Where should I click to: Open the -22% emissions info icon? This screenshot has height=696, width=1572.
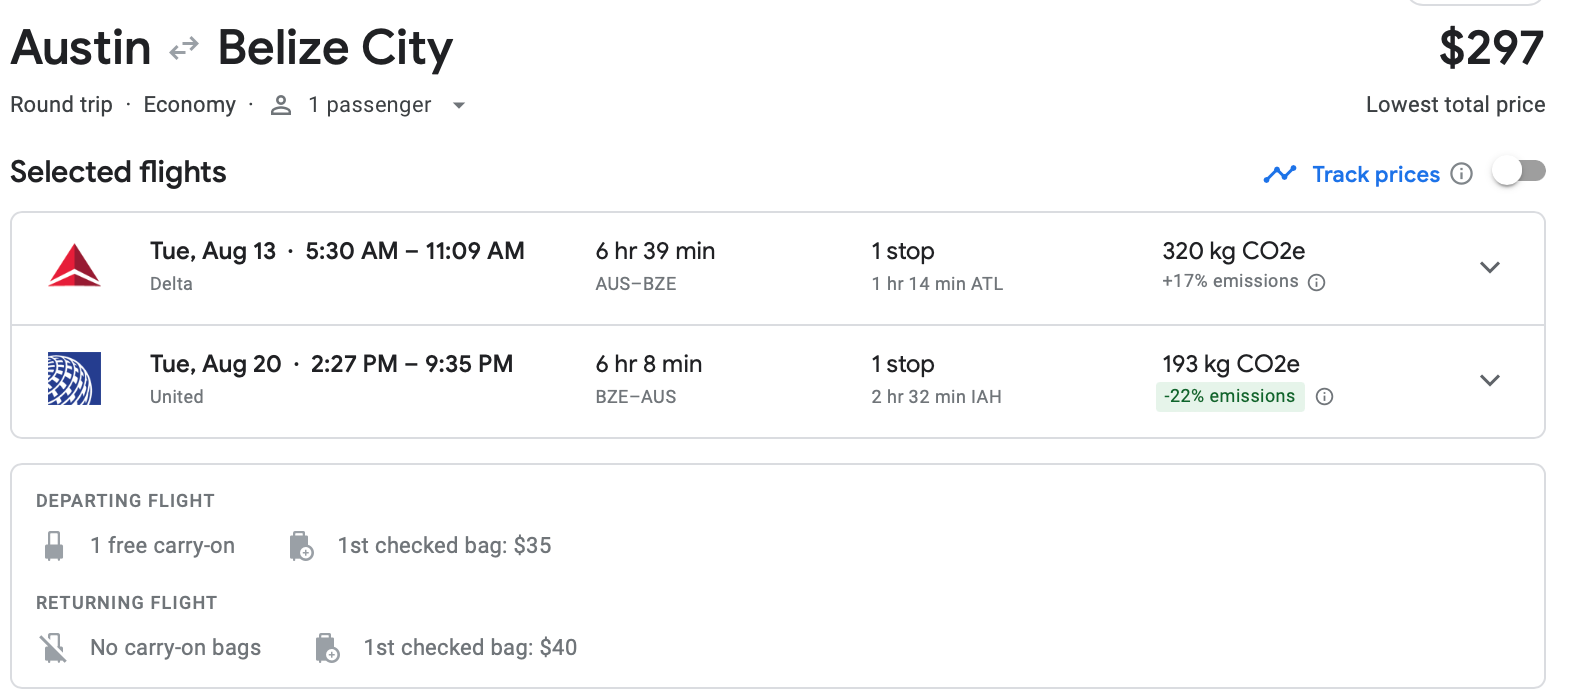[x=1325, y=397]
